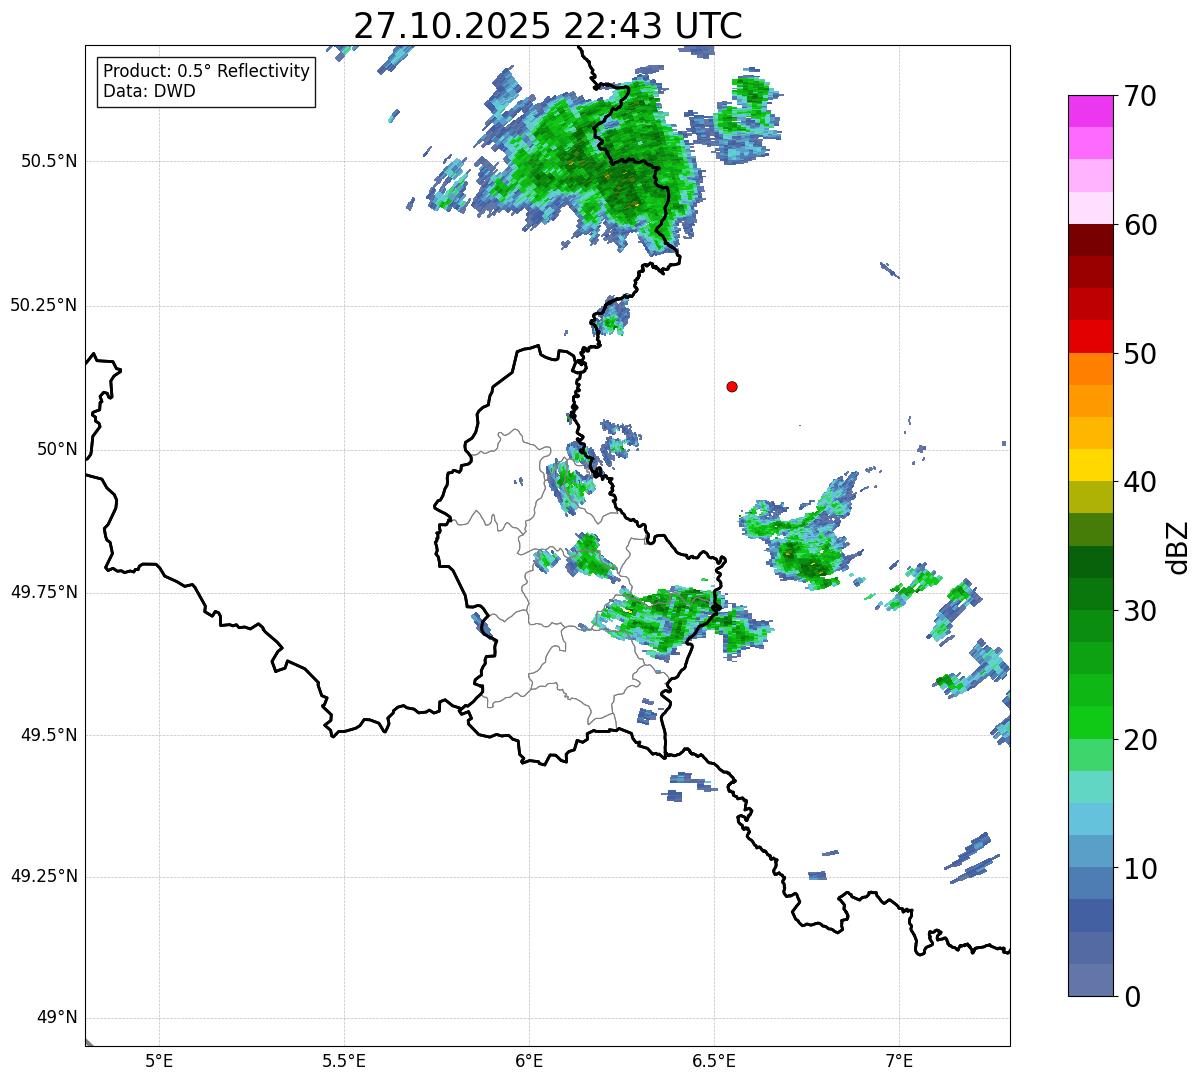The image size is (1202, 1081).
Task: Click the 50 label on the colorbar
Action: click(1140, 354)
